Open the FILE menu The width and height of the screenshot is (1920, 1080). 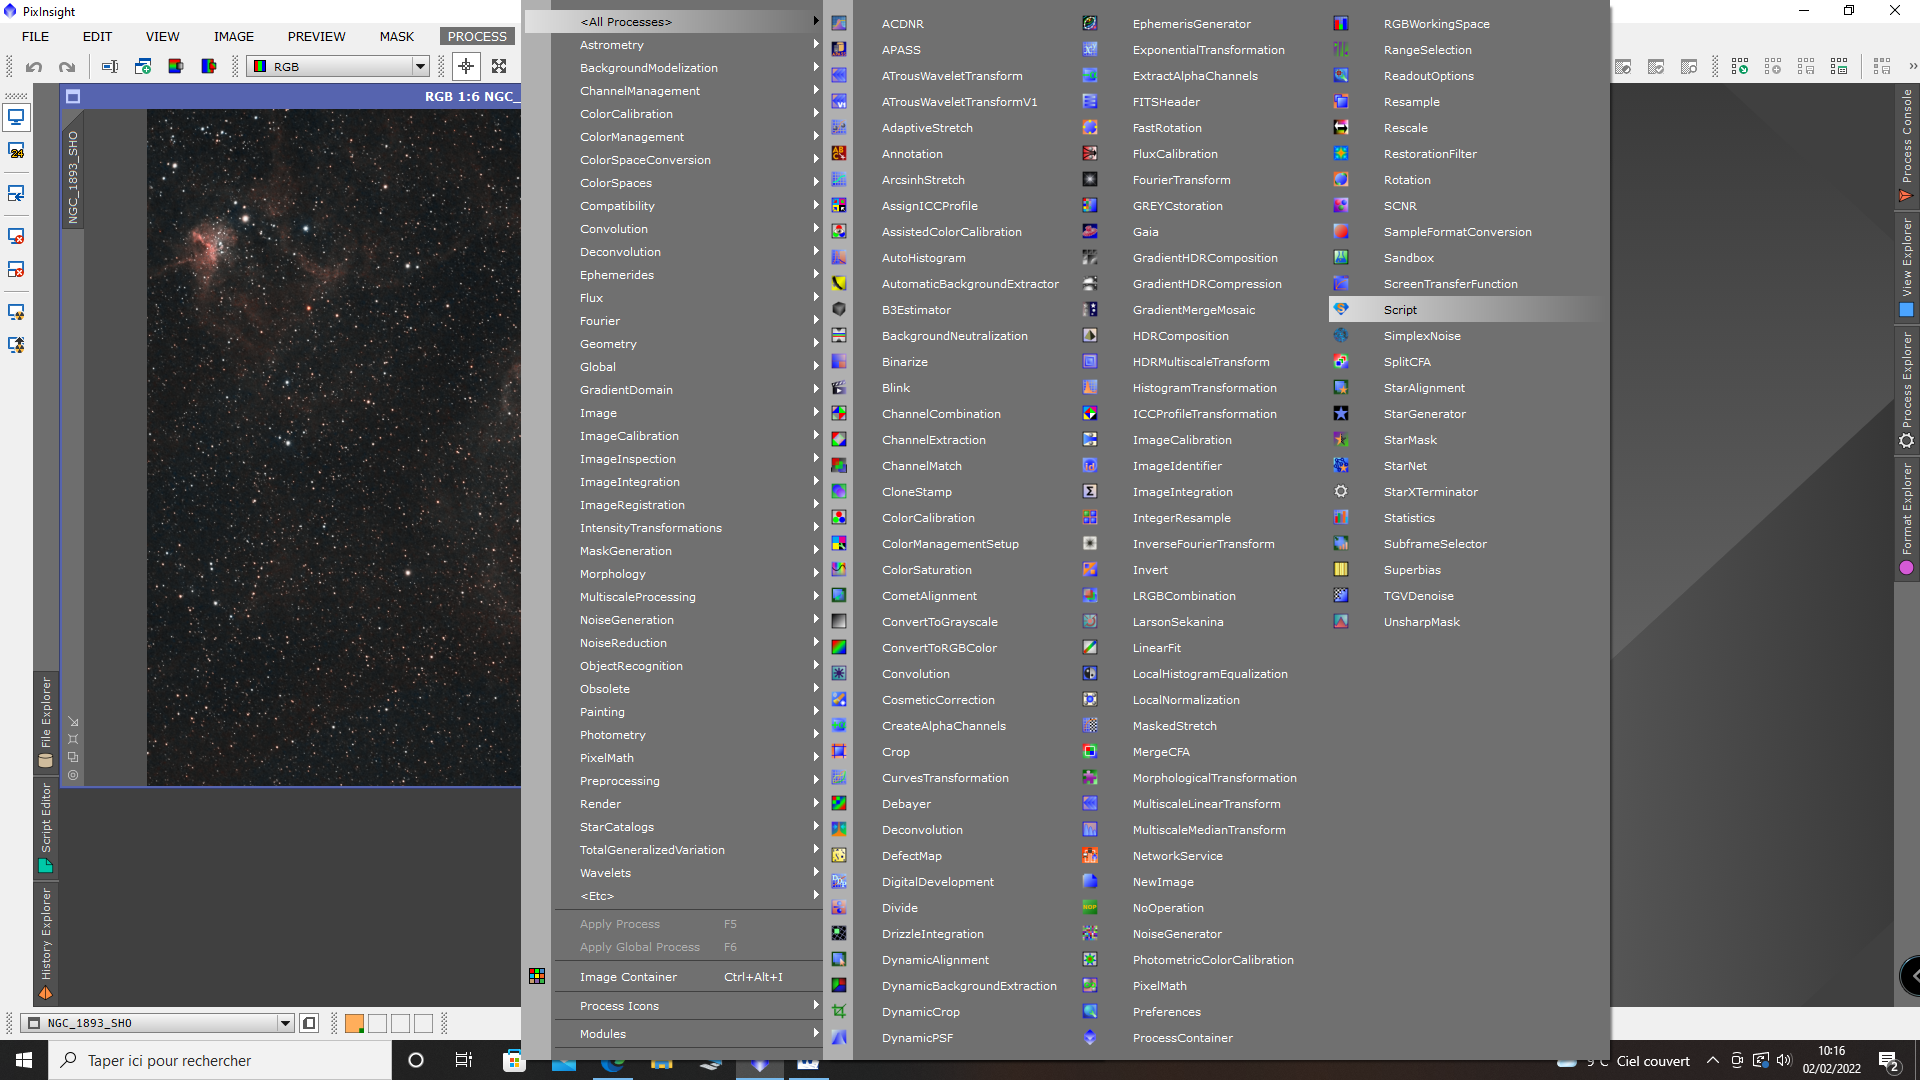35,37
